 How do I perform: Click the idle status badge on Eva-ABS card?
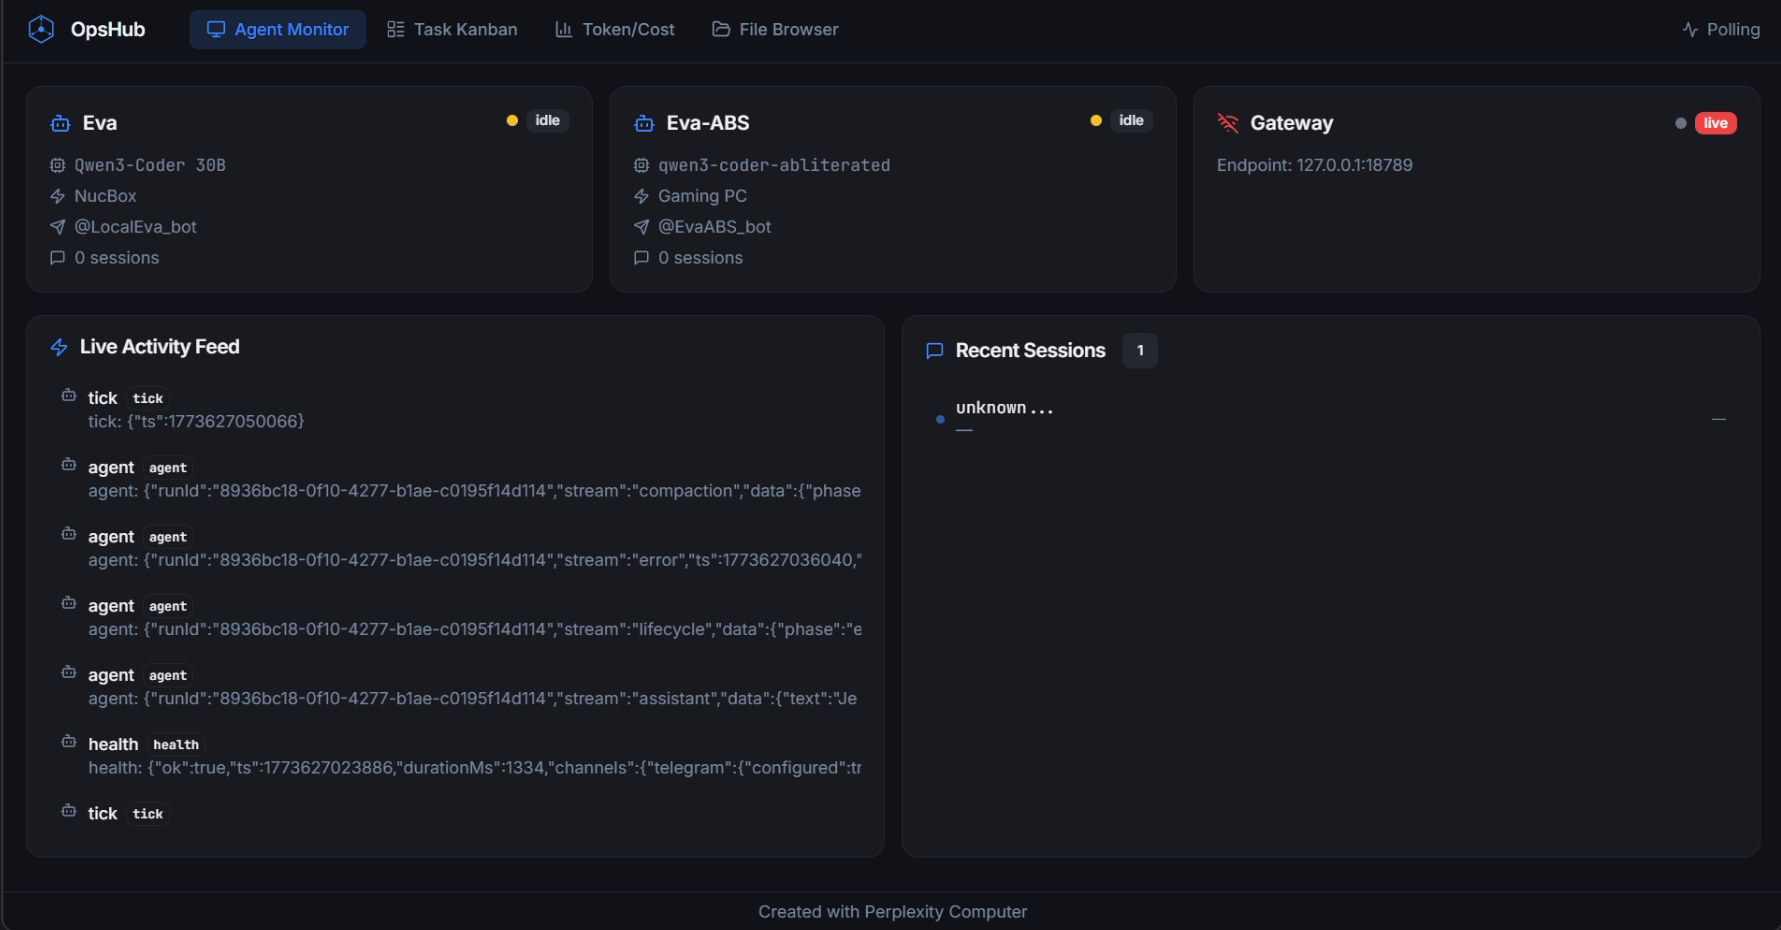[x=1131, y=121]
